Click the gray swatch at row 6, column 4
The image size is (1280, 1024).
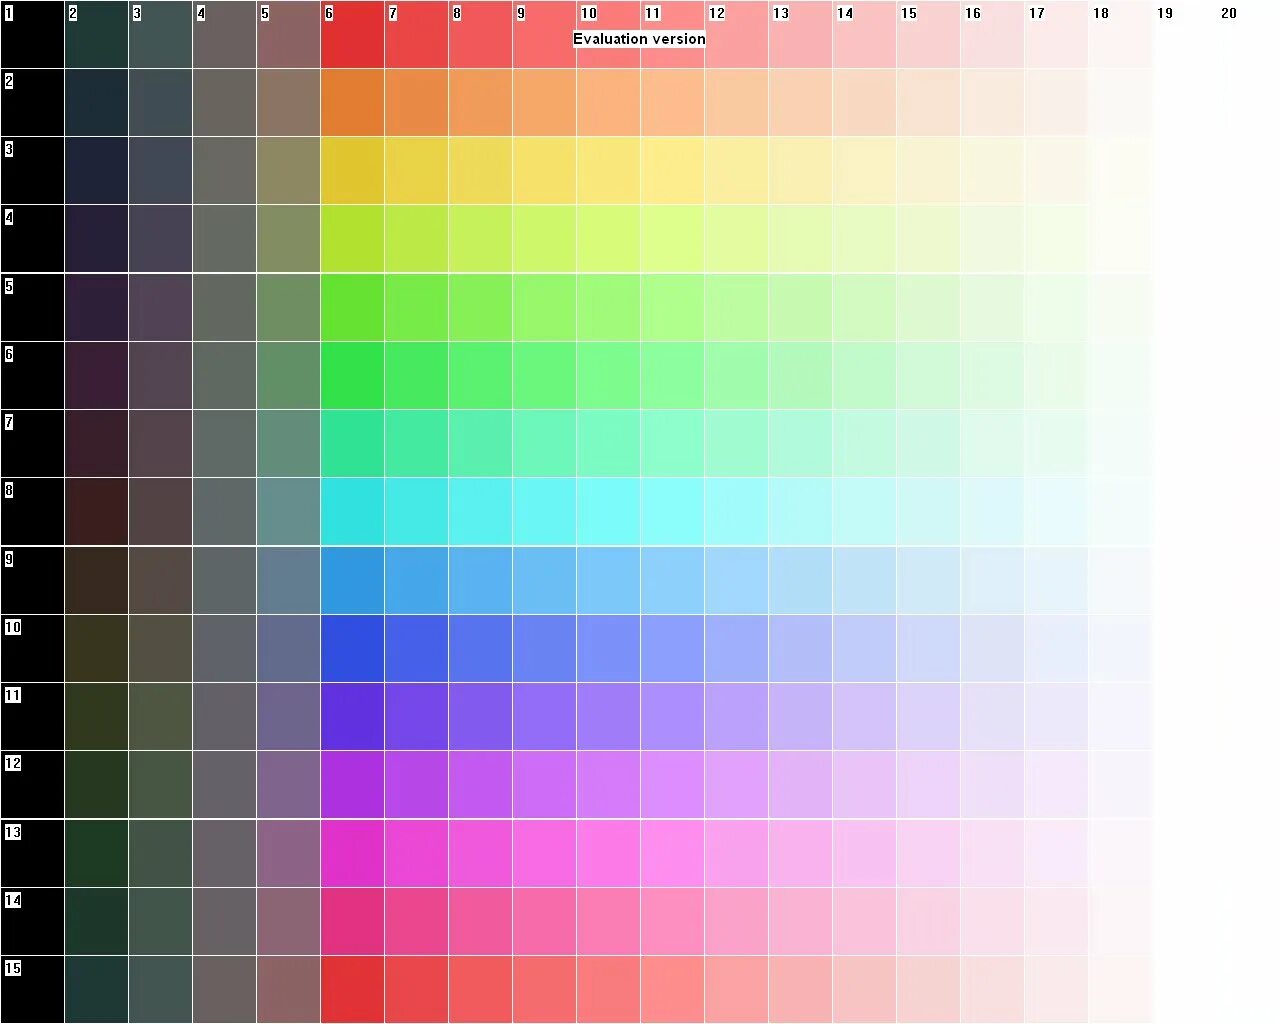point(224,375)
